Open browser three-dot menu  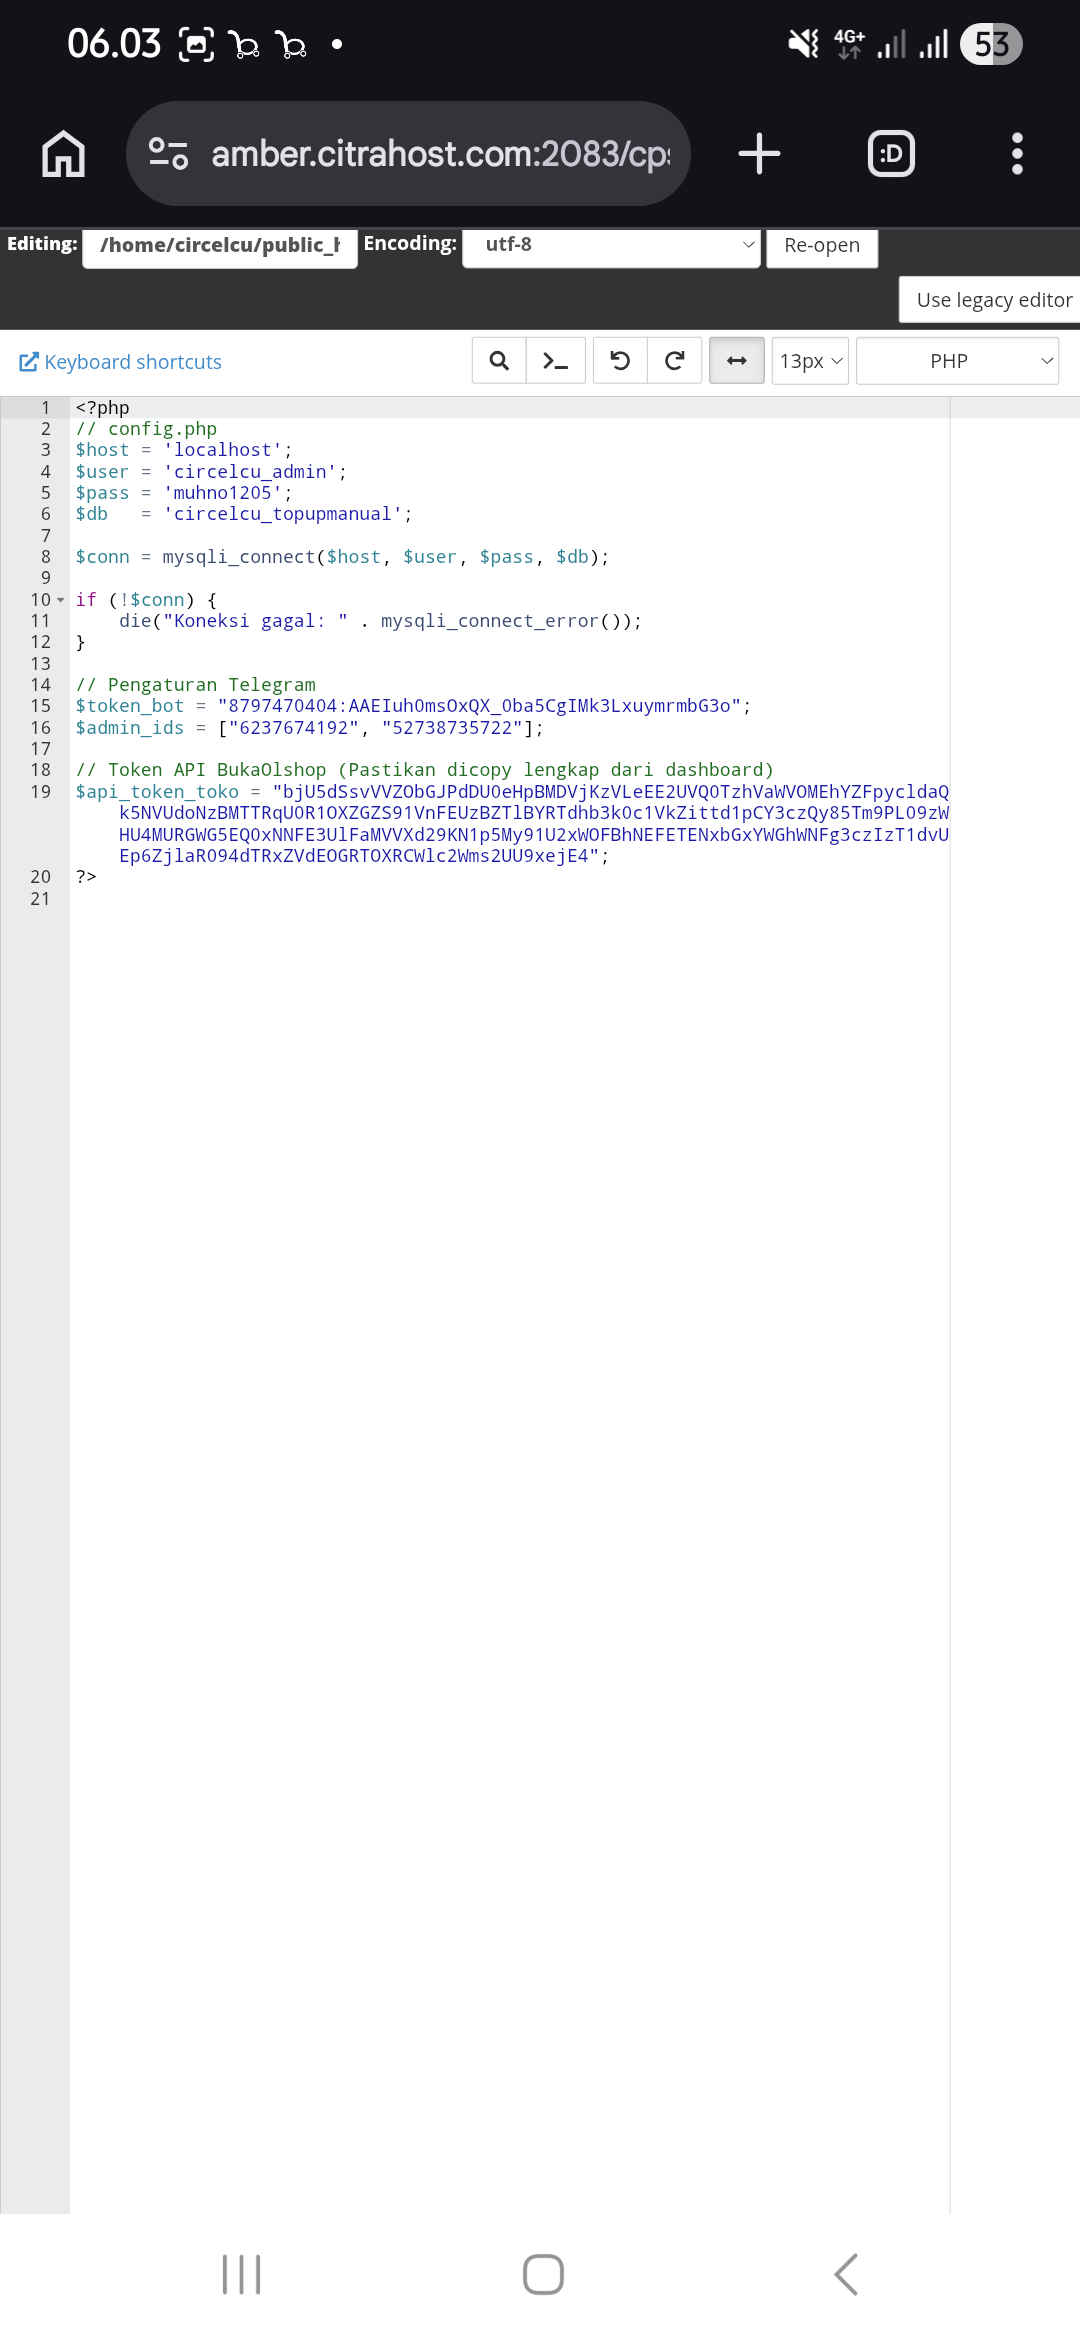1017,154
